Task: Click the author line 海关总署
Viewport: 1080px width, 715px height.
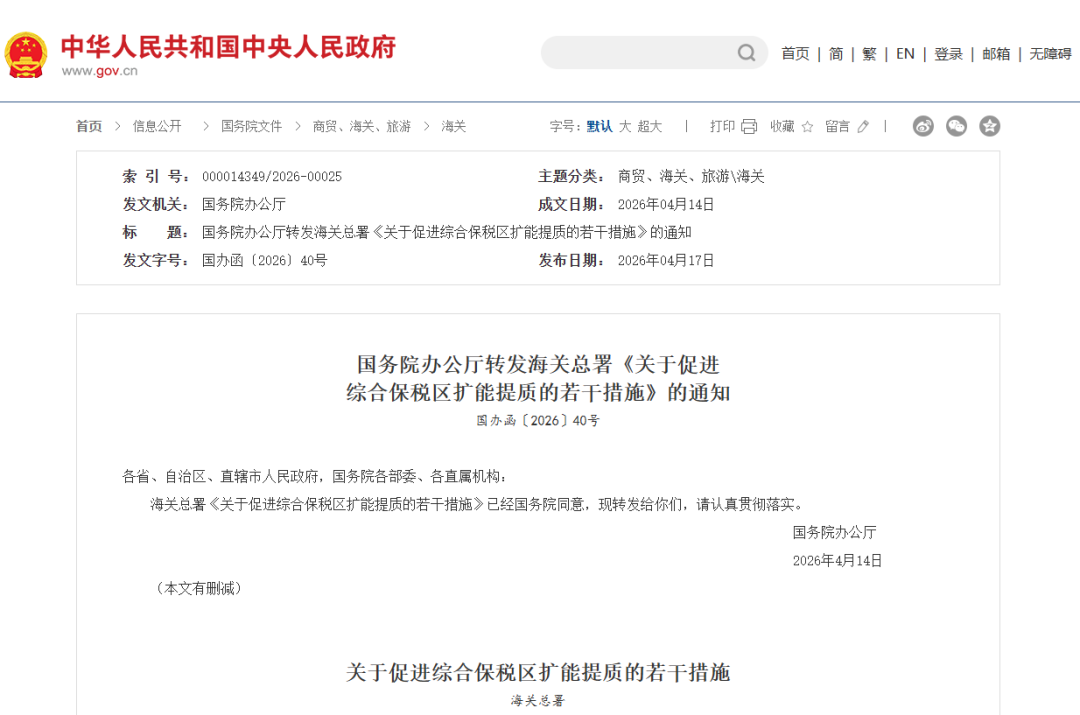Action: 538,701
